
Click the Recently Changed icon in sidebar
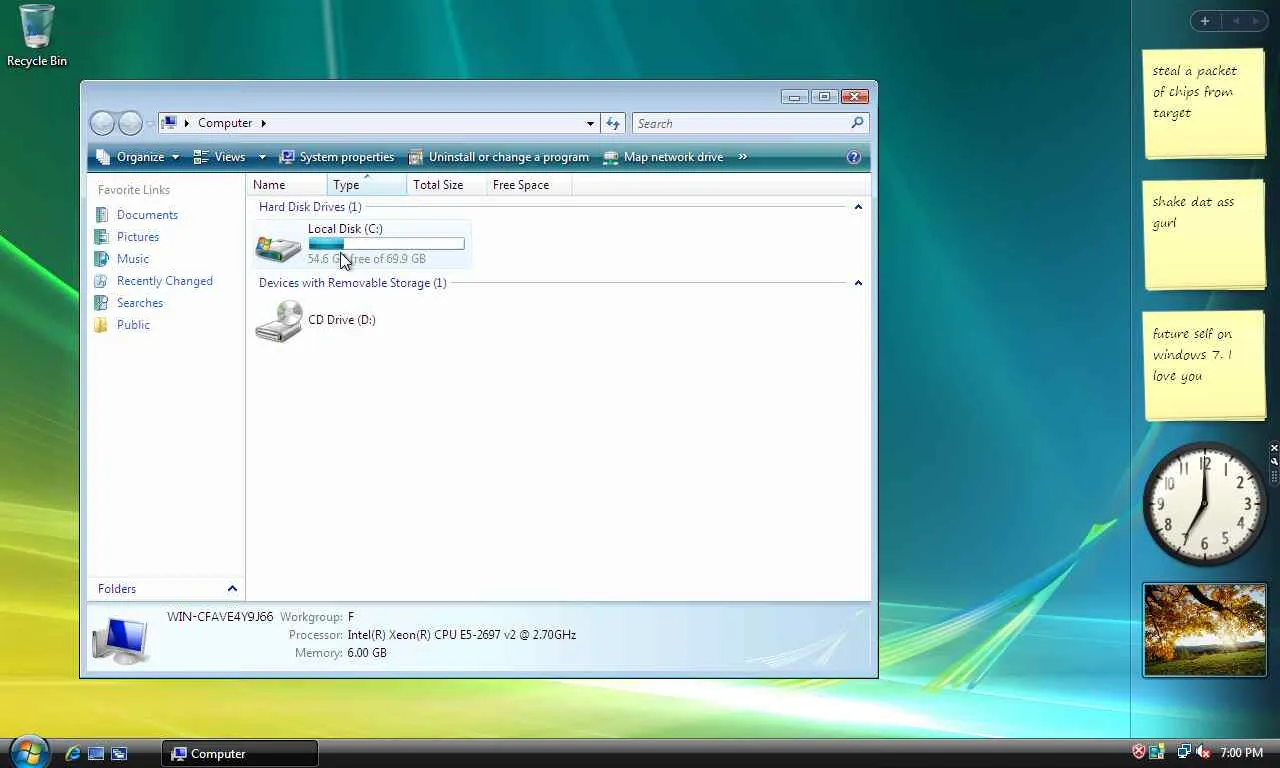pyautogui.click(x=101, y=281)
